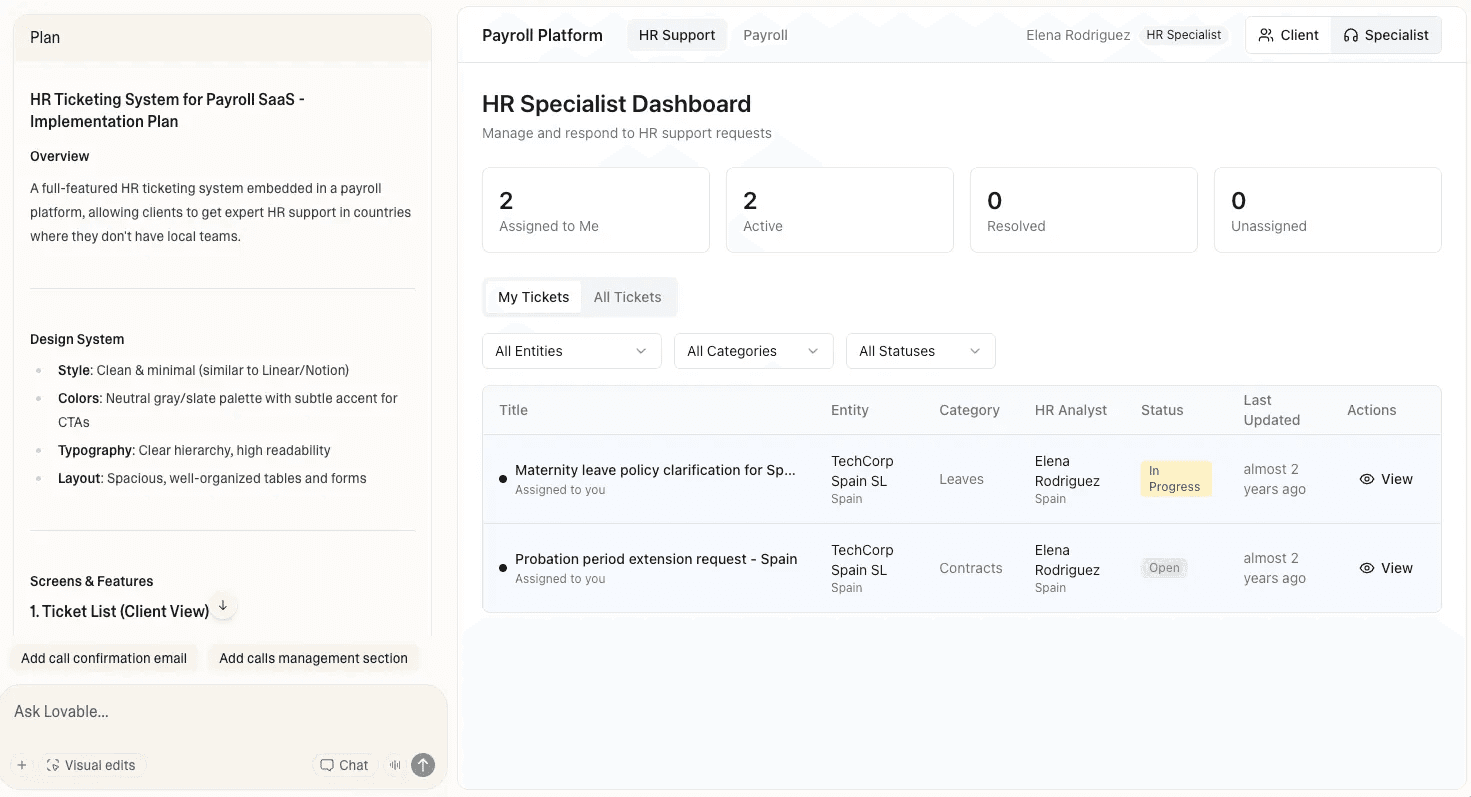Open Maternity leave policy clarification ticket title
This screenshot has width=1471, height=797.
click(655, 470)
